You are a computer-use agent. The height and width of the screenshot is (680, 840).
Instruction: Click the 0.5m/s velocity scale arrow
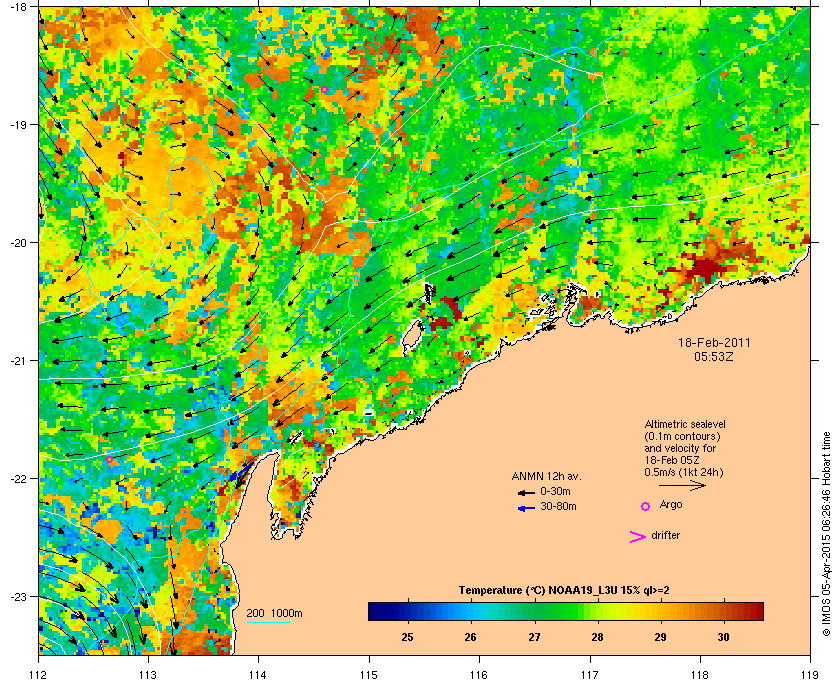point(682,485)
